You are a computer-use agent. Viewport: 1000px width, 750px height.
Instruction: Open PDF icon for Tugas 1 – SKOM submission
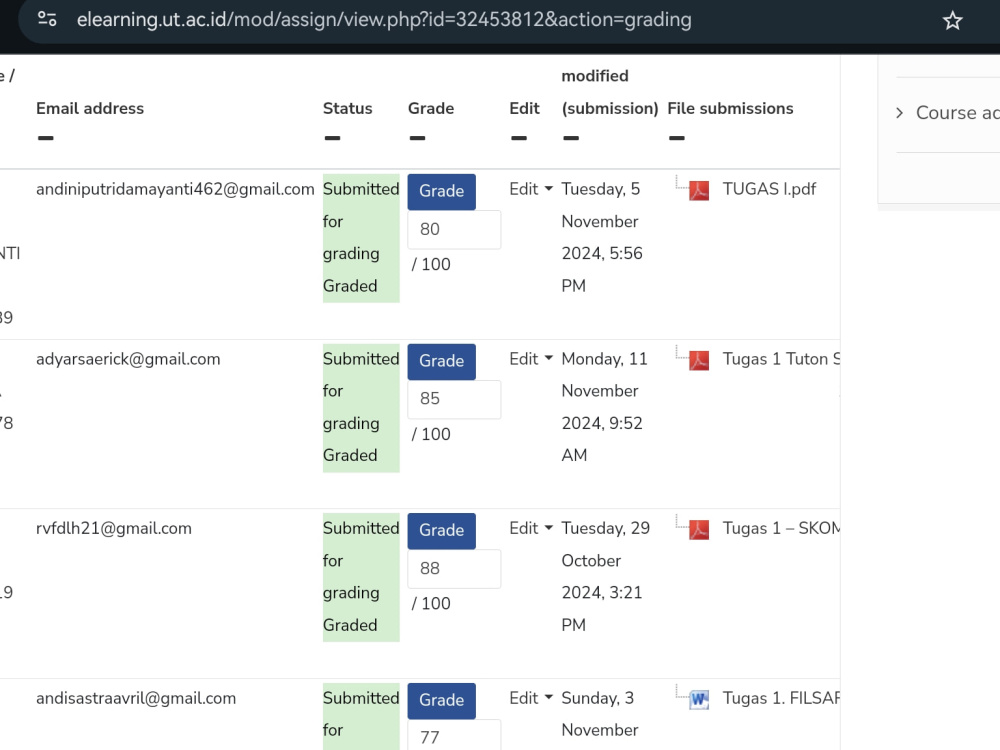click(699, 530)
